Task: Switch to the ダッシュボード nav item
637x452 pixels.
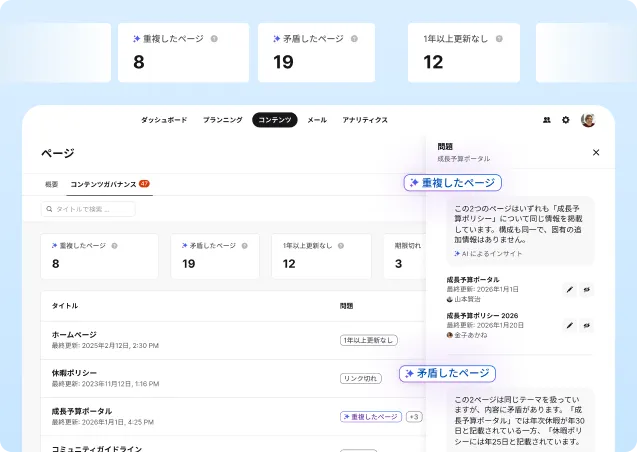Action: click(163, 120)
